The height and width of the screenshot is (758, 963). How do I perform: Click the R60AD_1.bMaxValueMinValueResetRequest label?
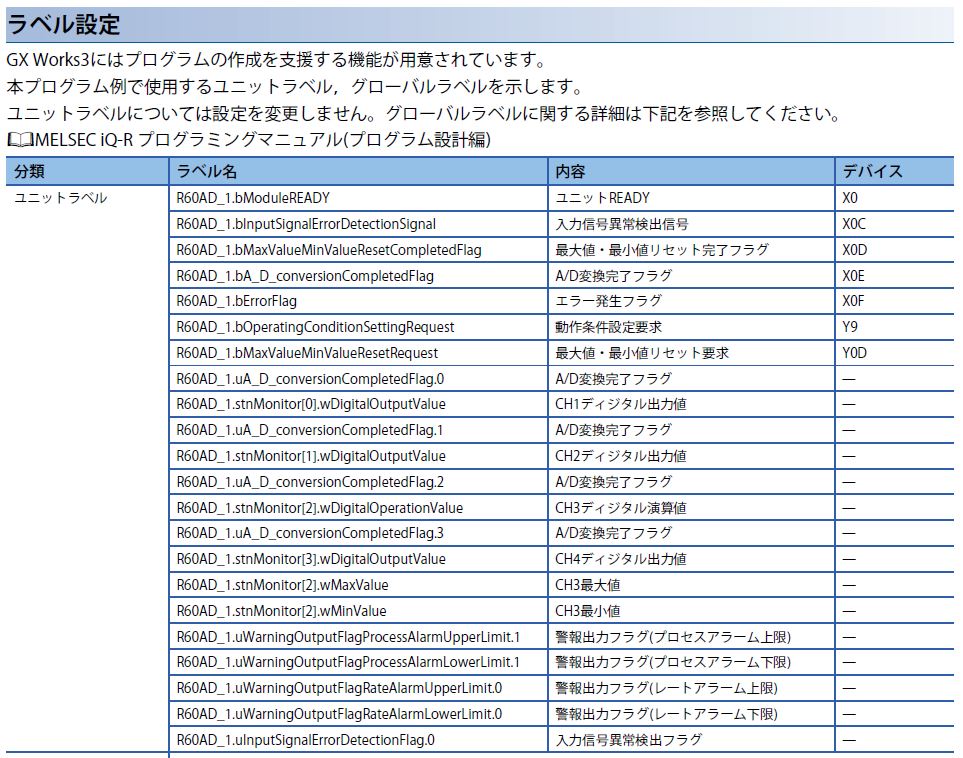(307, 353)
